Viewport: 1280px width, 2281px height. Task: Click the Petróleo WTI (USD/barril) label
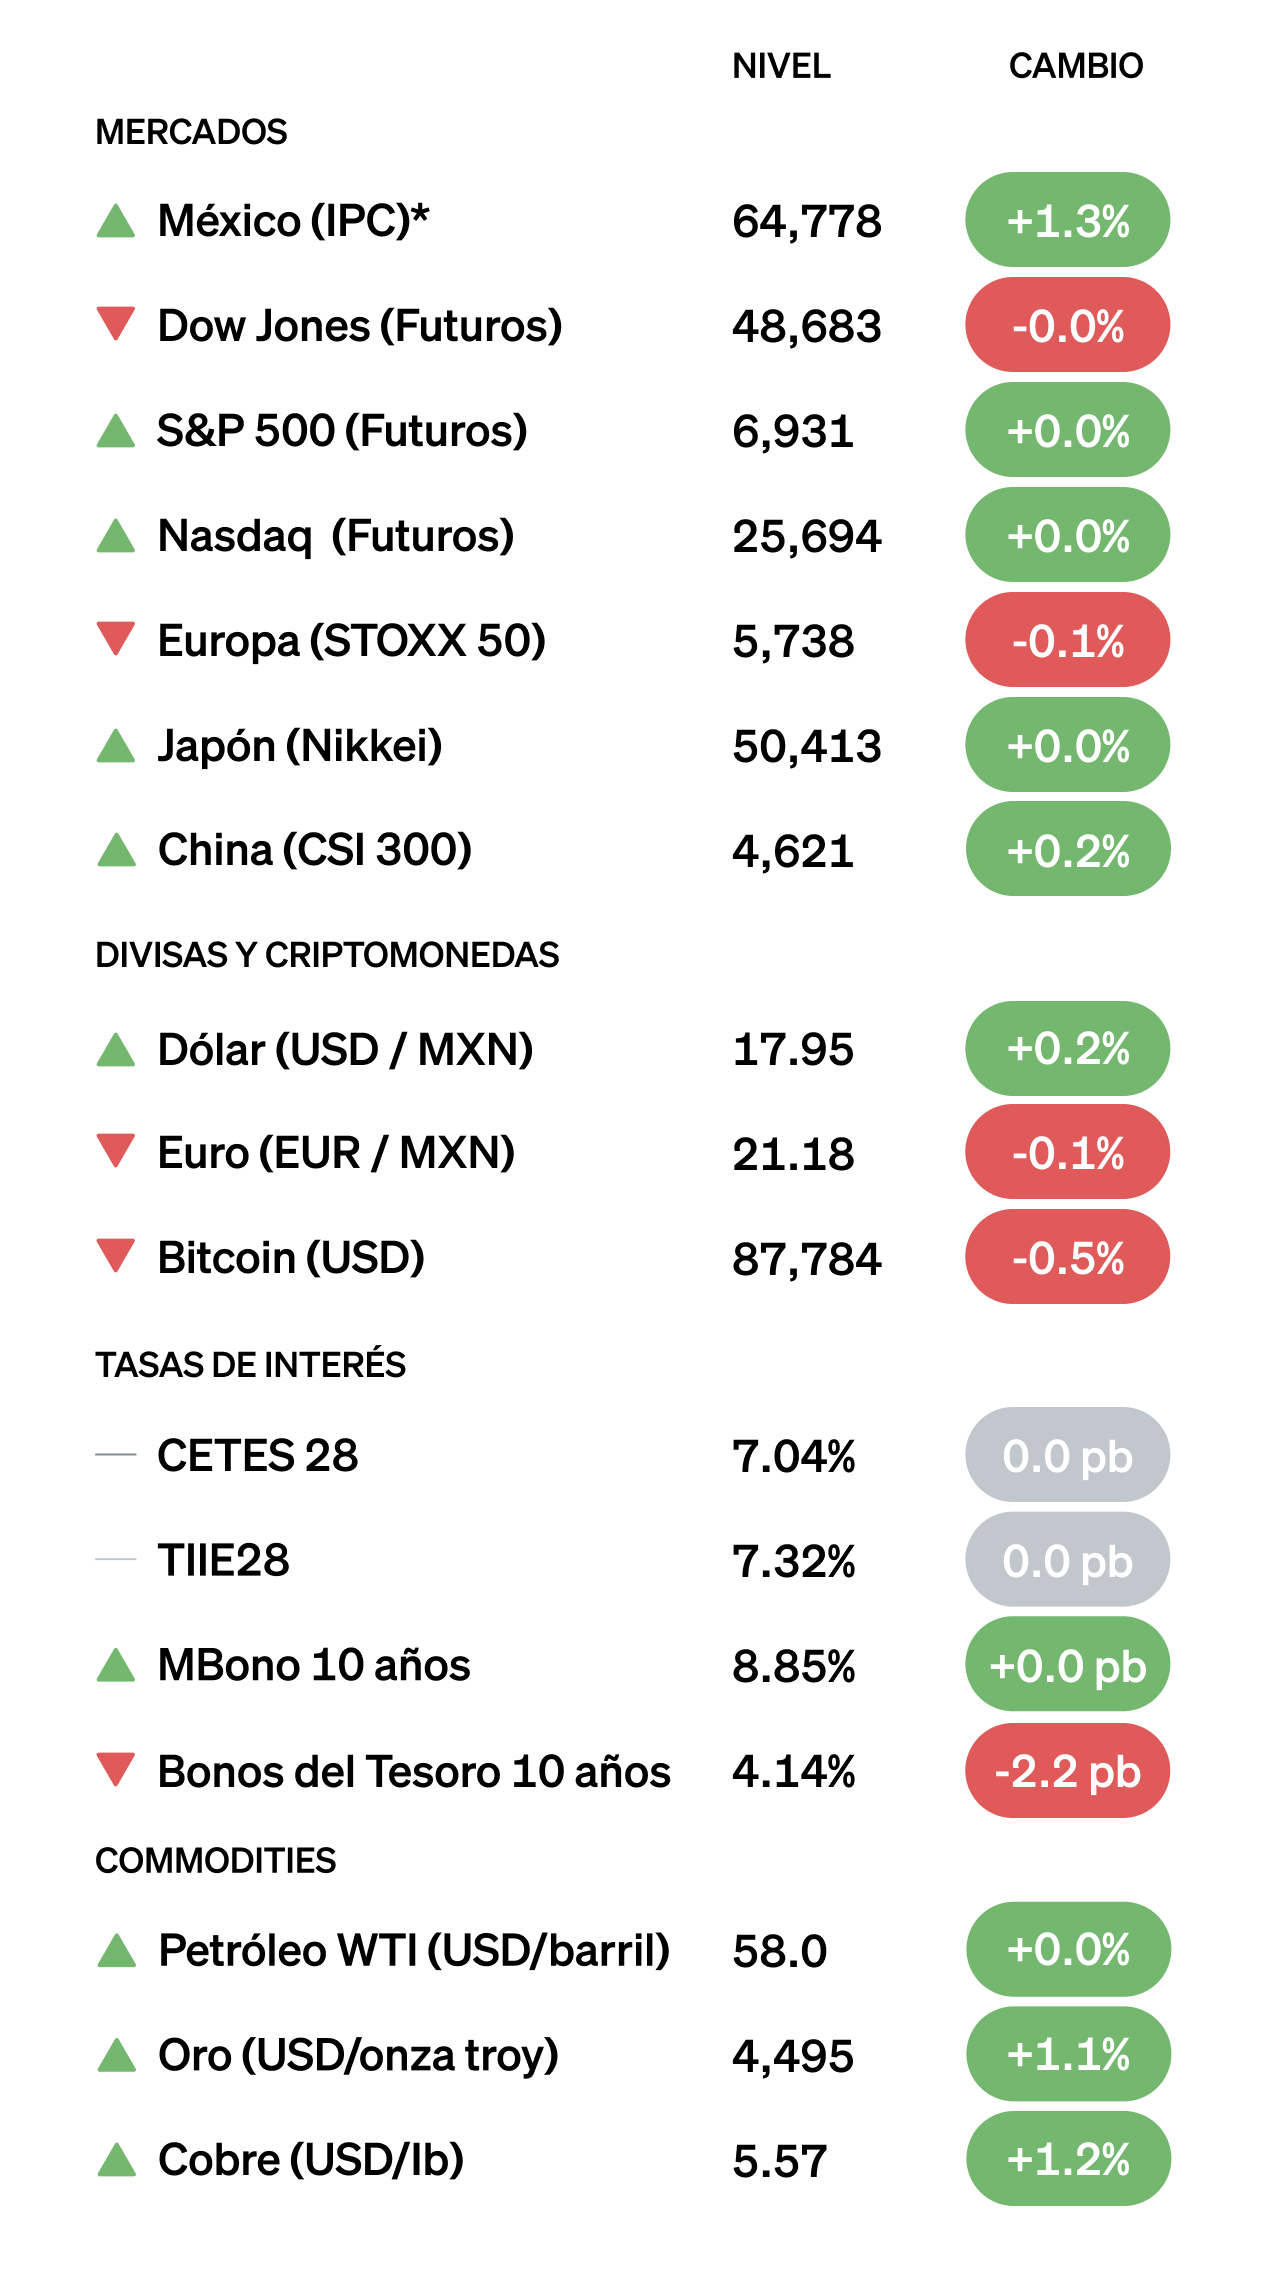point(414,1950)
